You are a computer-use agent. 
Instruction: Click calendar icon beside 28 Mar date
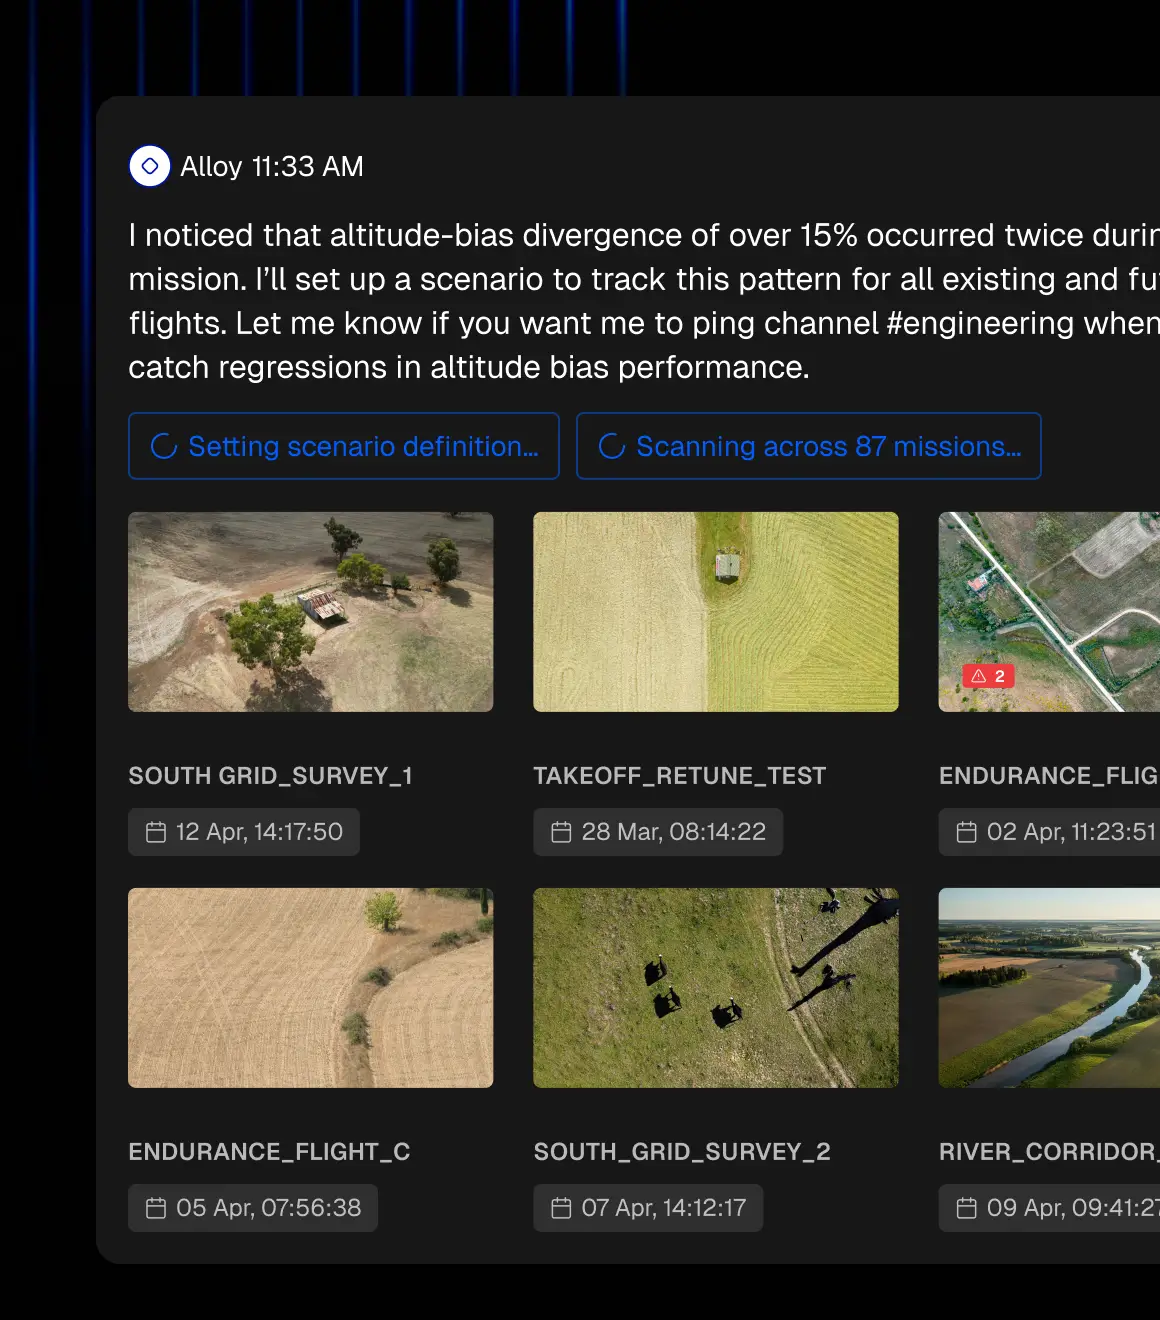point(561,832)
